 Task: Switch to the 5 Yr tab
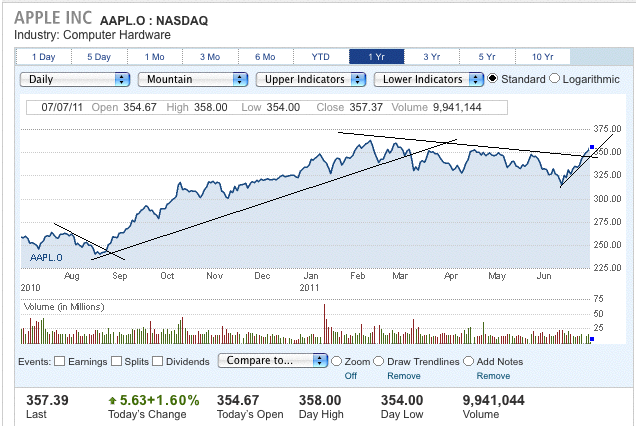tap(487, 57)
